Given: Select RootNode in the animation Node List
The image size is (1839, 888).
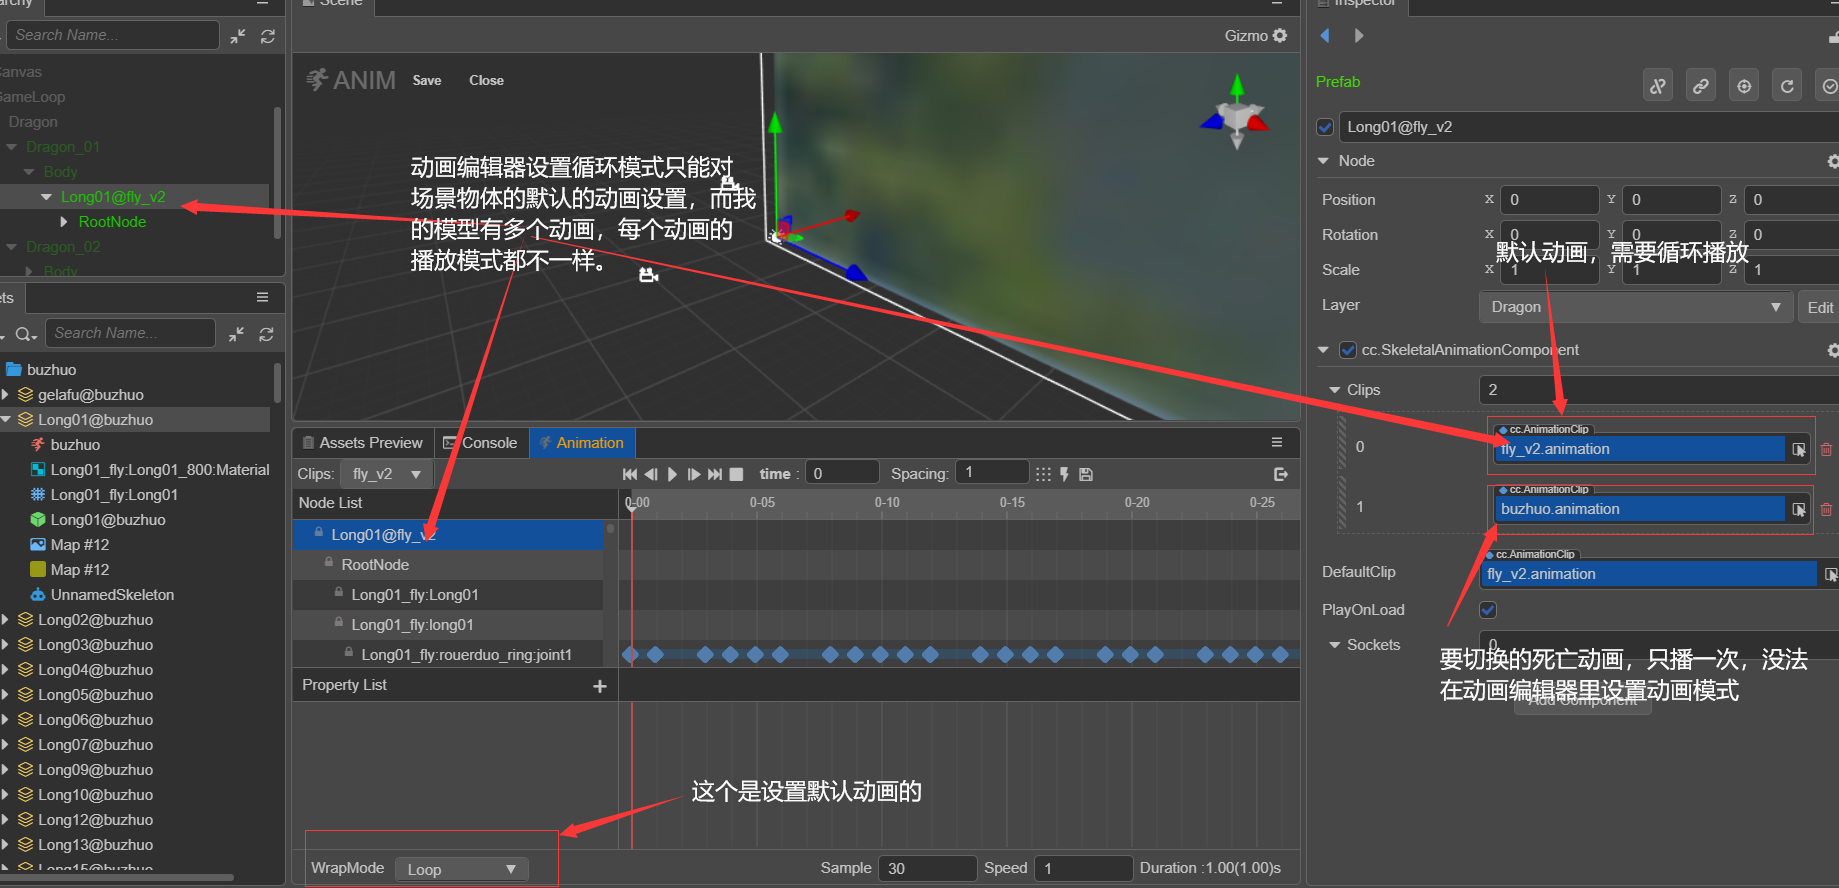Looking at the screenshot, I should pyautogui.click(x=375, y=565).
